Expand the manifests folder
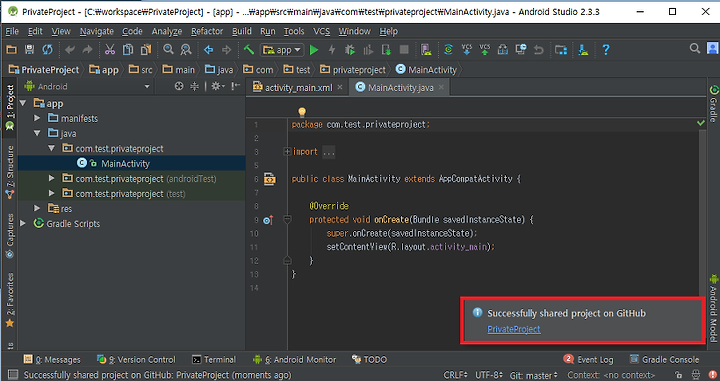The width and height of the screenshot is (720, 381). [37, 118]
